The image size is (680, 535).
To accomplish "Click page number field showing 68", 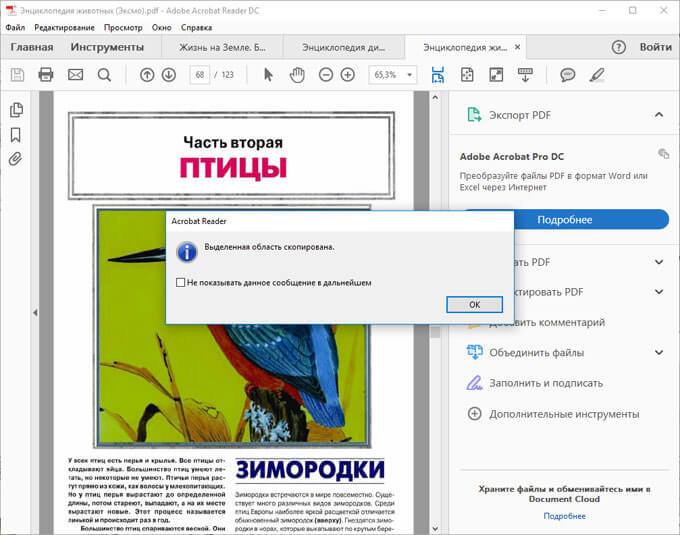I will tap(199, 75).
